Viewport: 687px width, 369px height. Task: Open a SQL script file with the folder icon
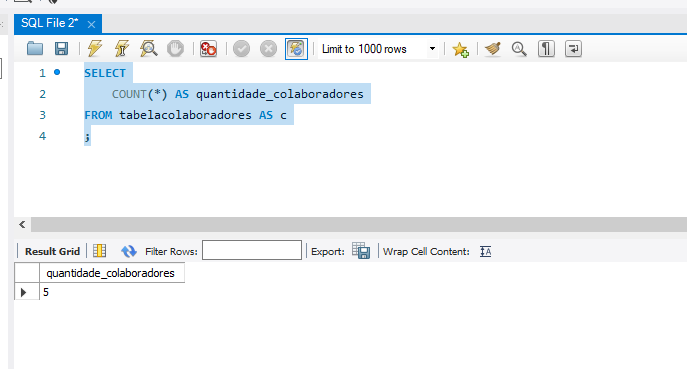(x=35, y=49)
